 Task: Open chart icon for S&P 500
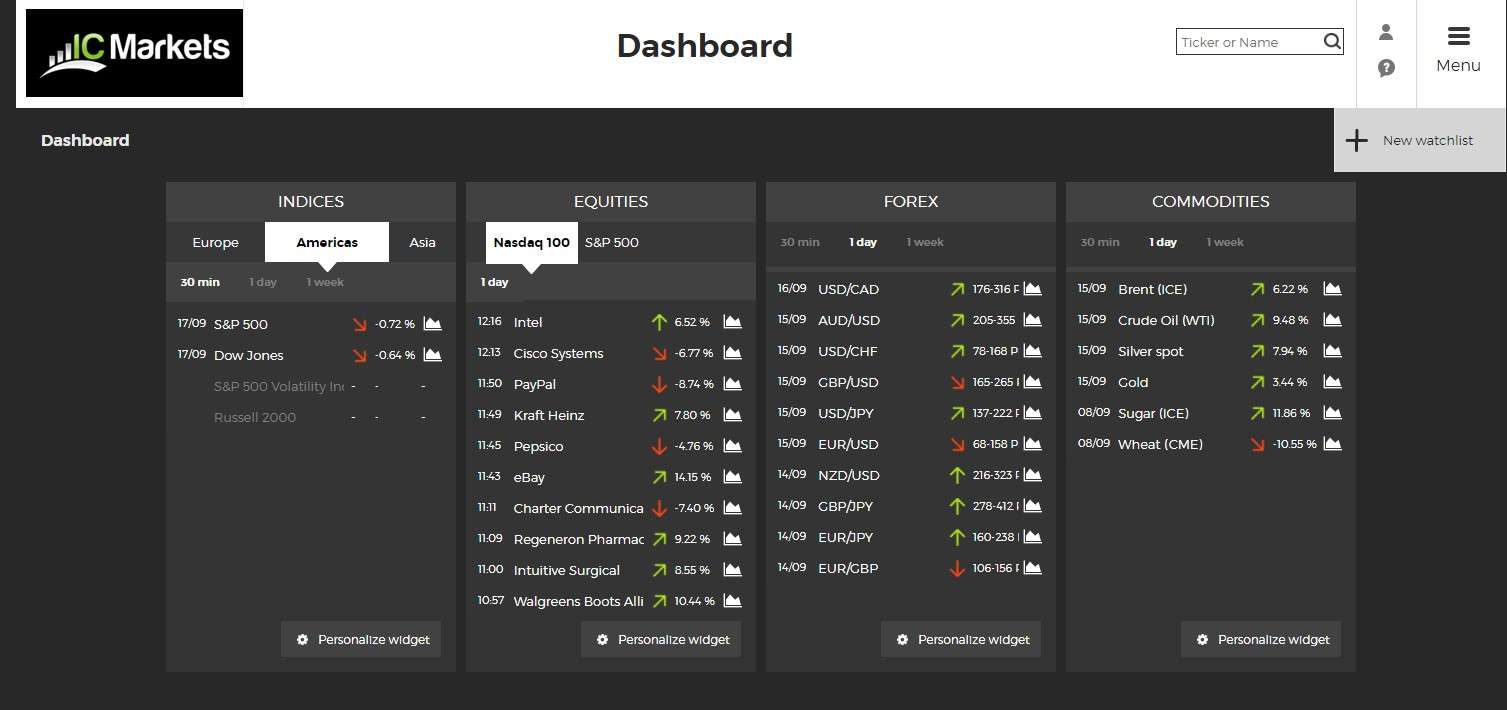(432, 324)
